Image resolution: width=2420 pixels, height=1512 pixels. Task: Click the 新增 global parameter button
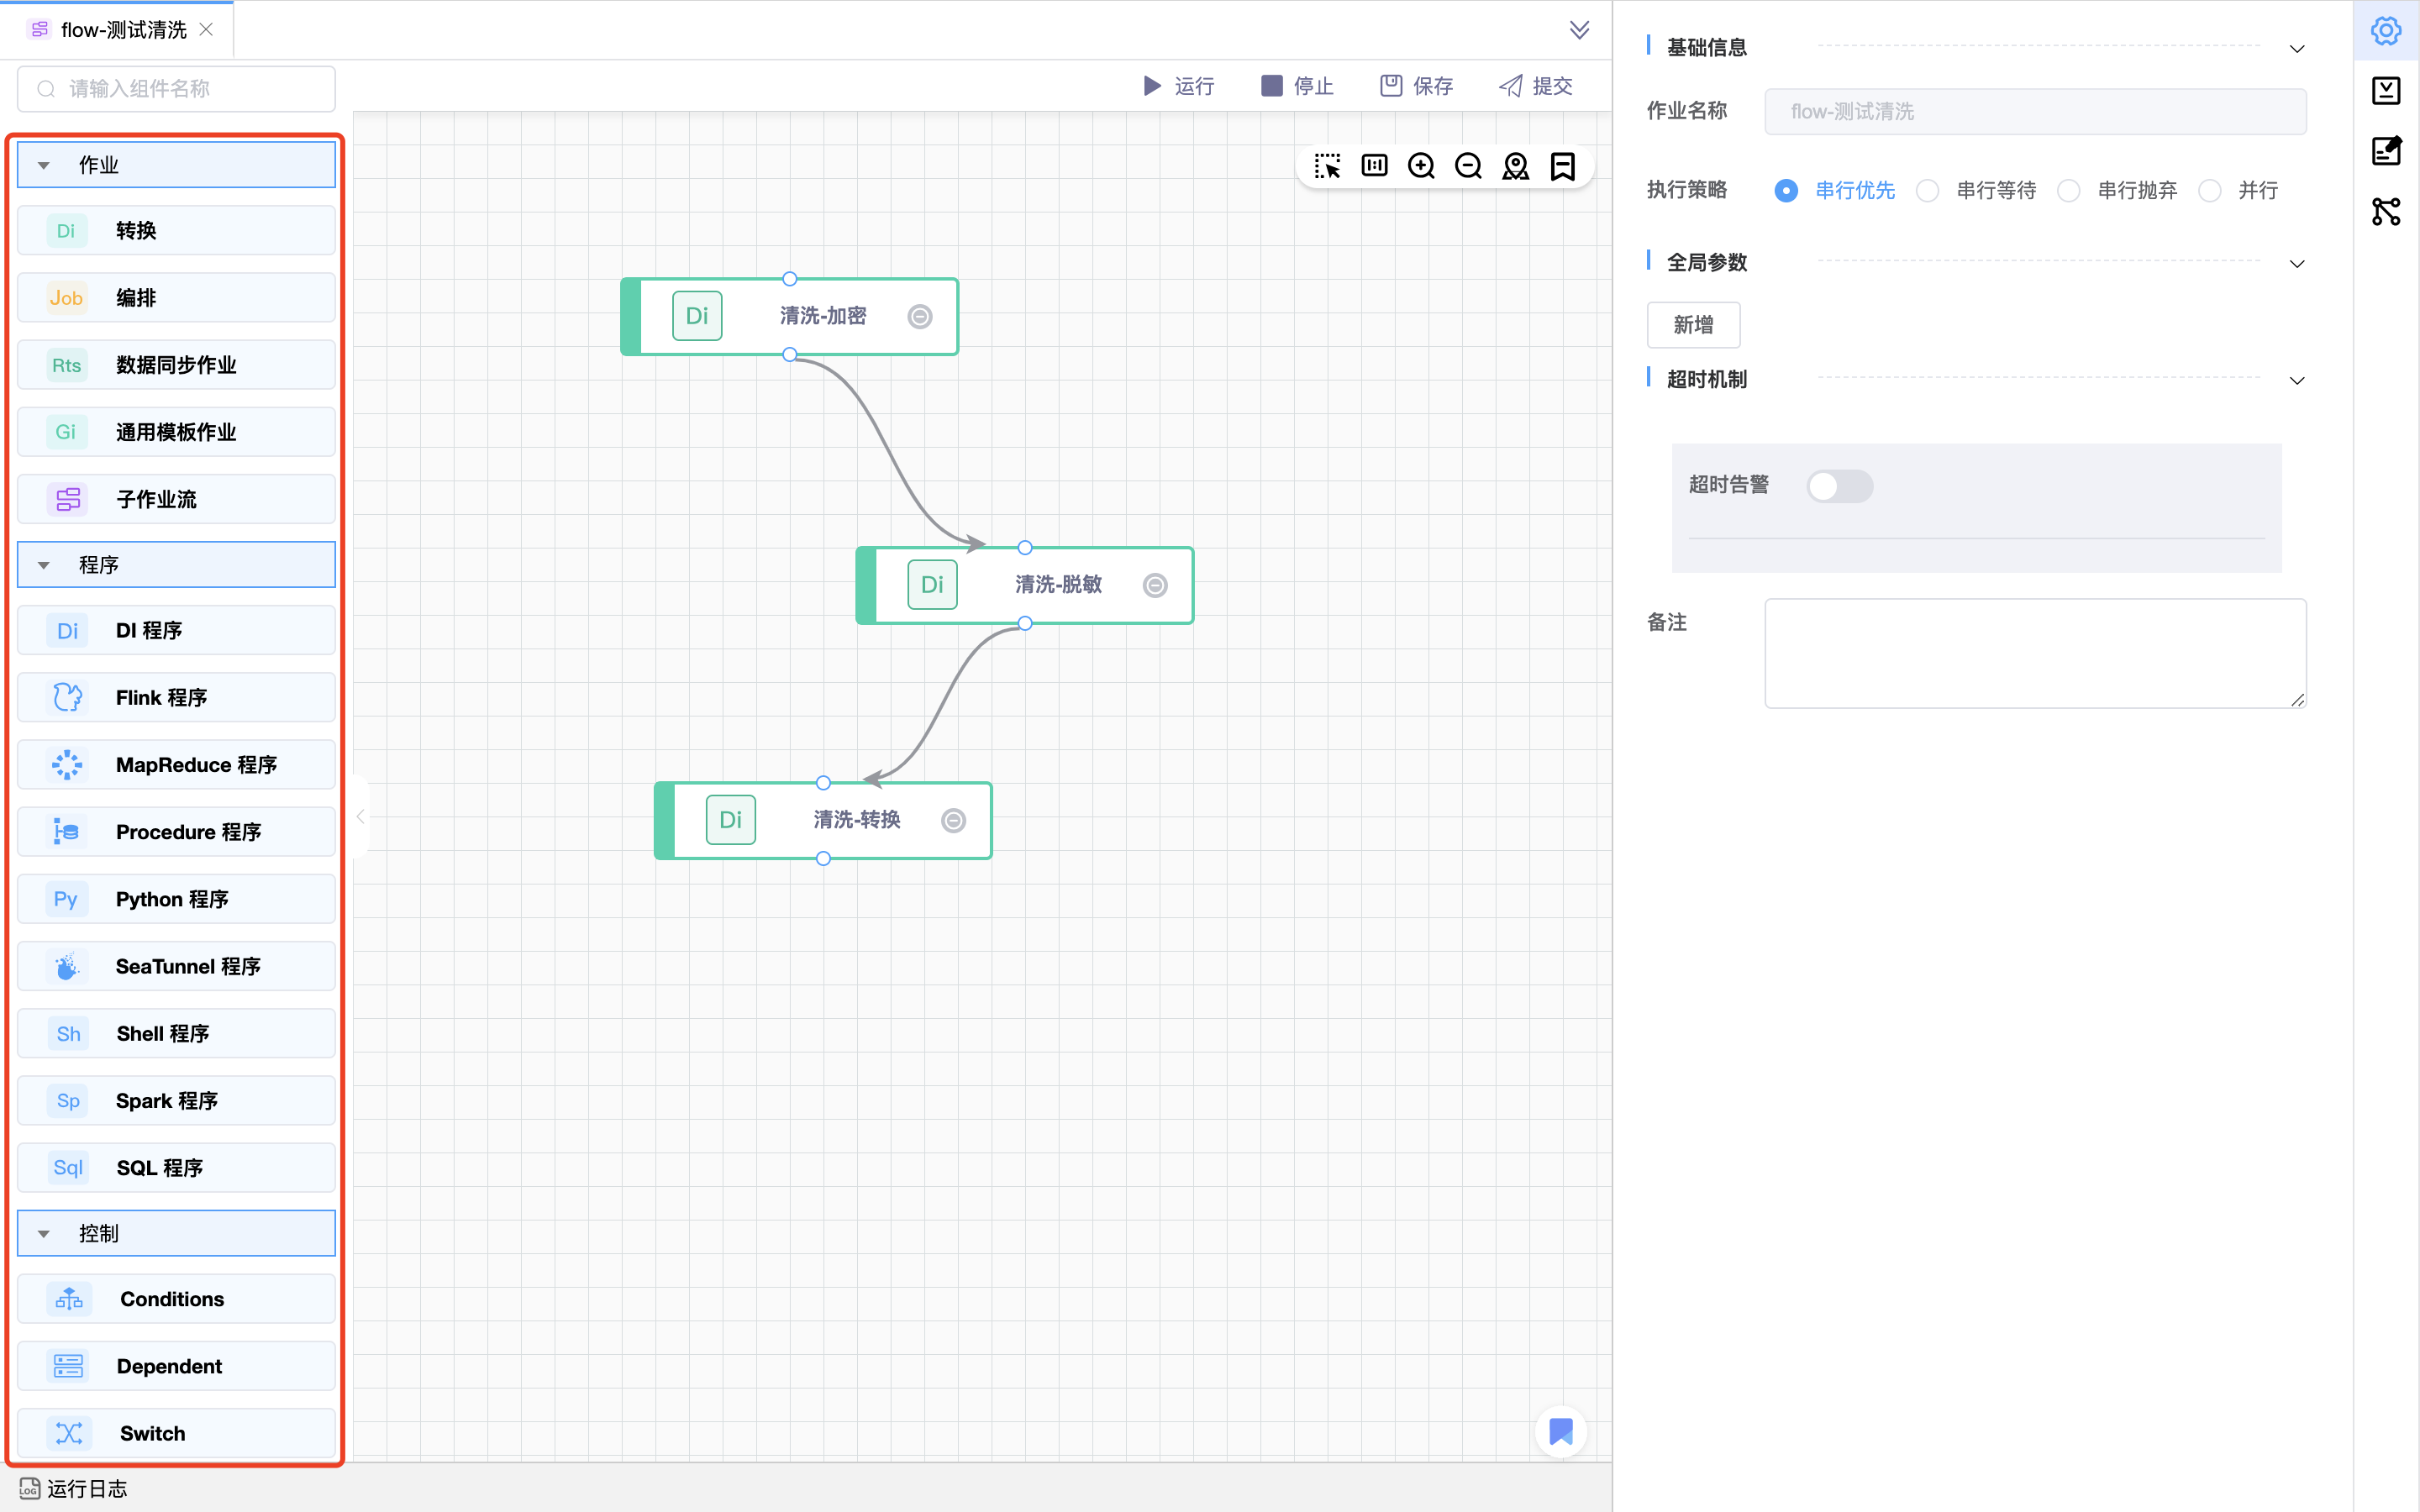1693,325
